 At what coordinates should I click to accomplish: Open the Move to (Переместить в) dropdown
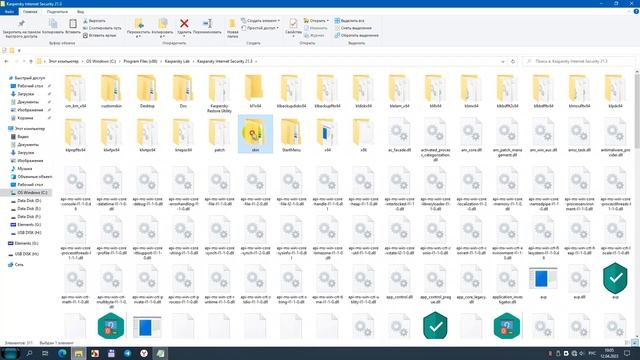(138, 29)
